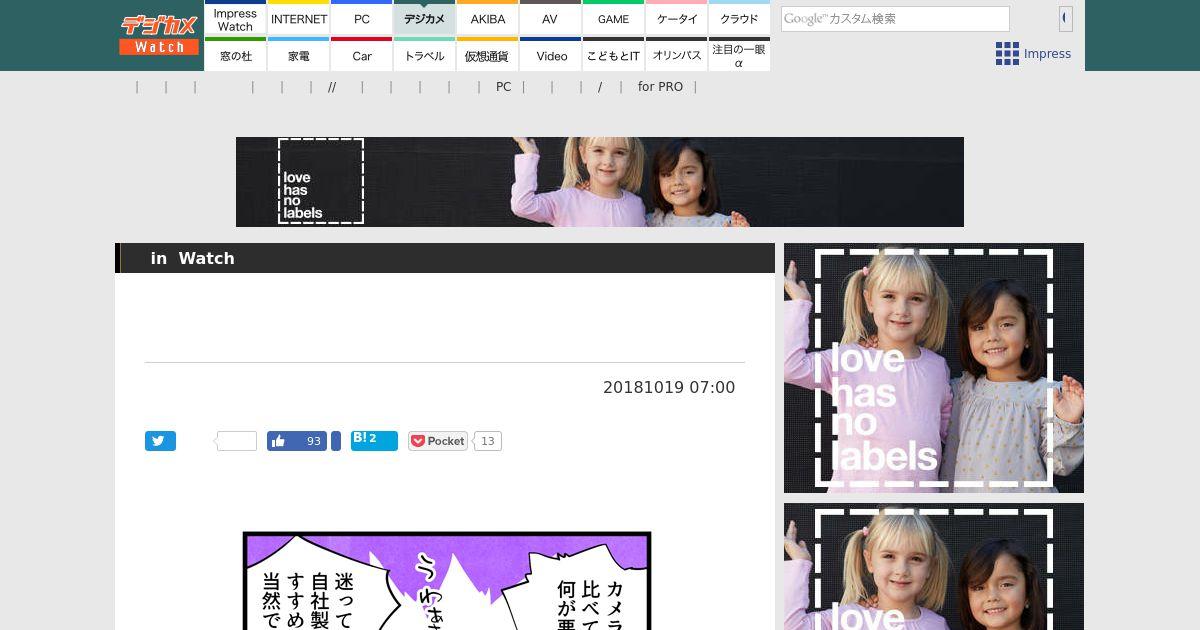Click the Impress text link
Screen dimensions: 1200x630
[x=1047, y=54]
